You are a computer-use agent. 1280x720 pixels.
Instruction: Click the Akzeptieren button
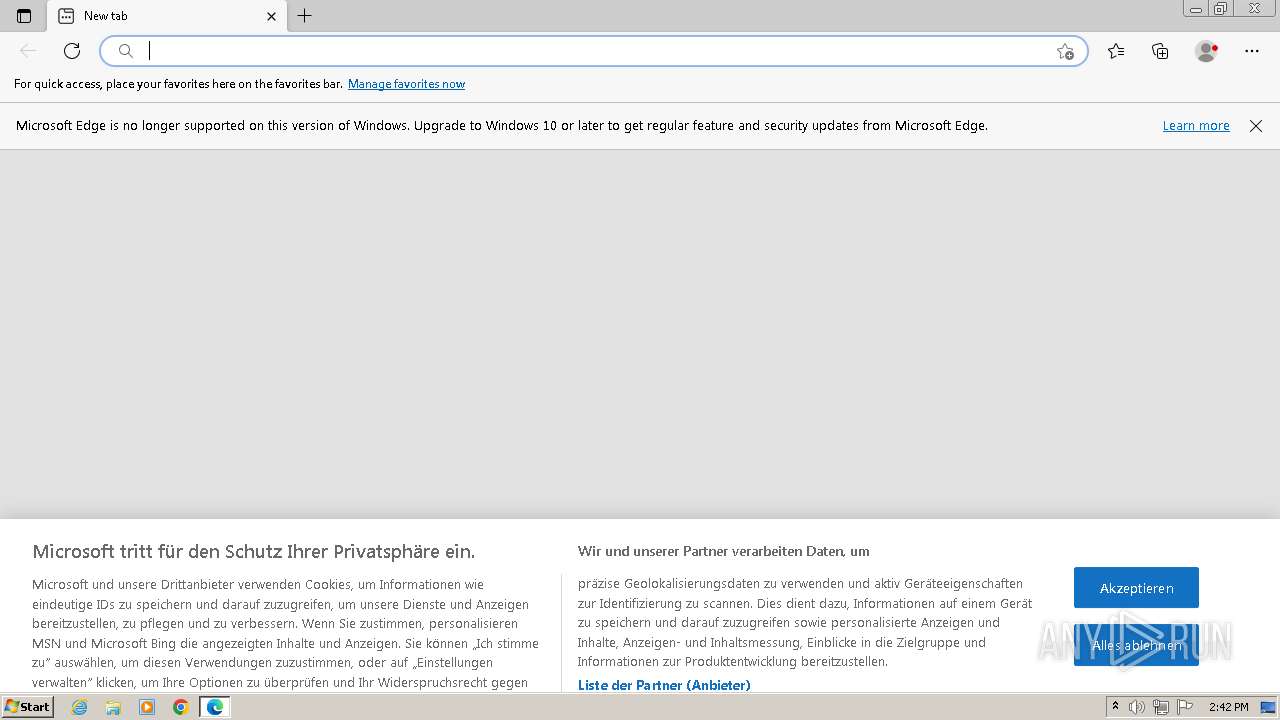[1136, 588]
